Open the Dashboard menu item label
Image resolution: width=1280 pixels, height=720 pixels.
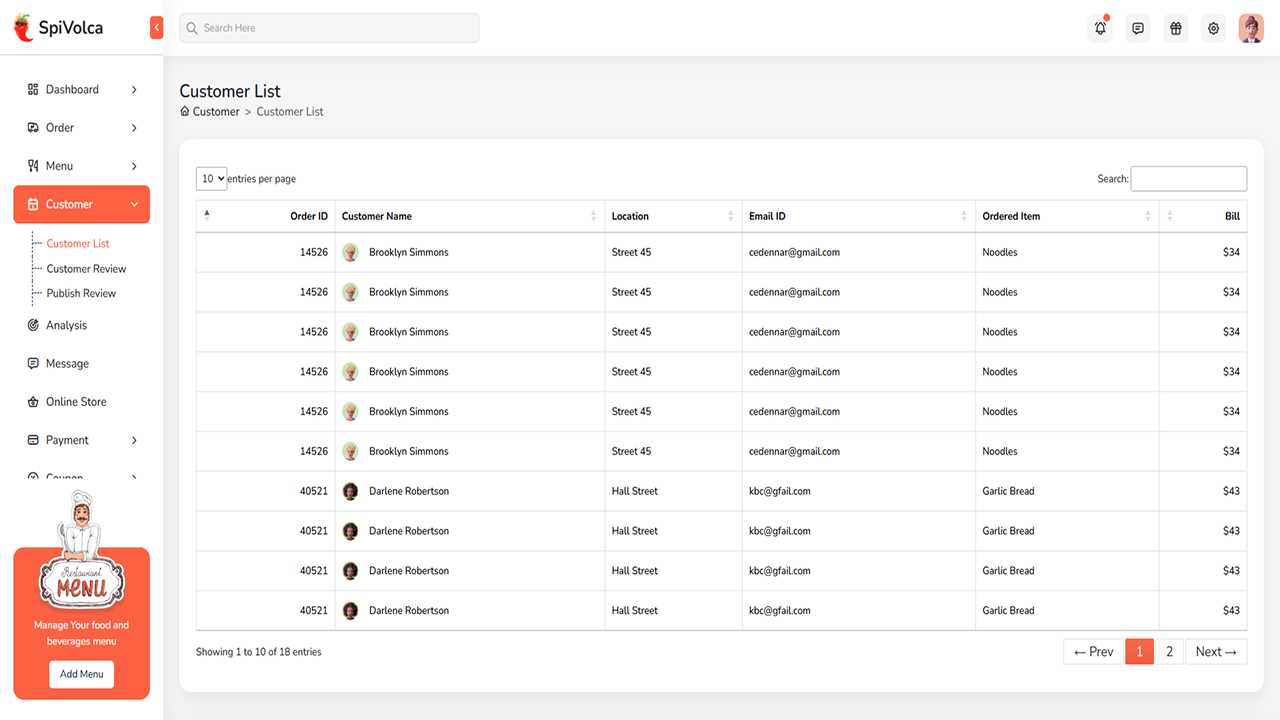click(x=72, y=89)
